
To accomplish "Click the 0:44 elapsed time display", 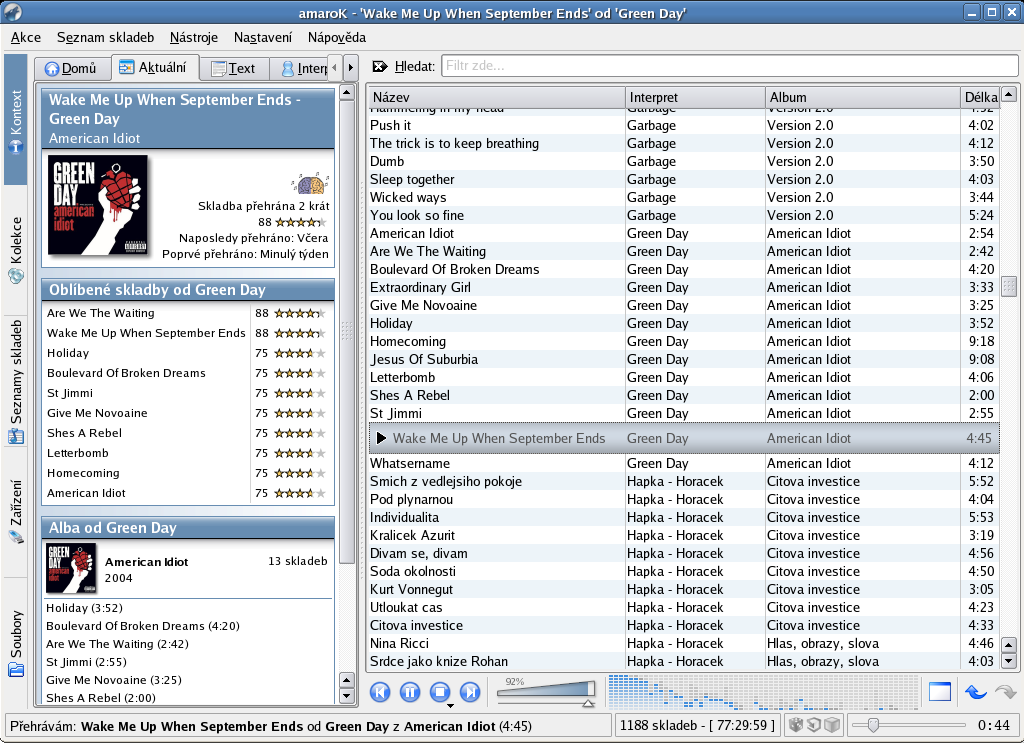I will [x=994, y=725].
